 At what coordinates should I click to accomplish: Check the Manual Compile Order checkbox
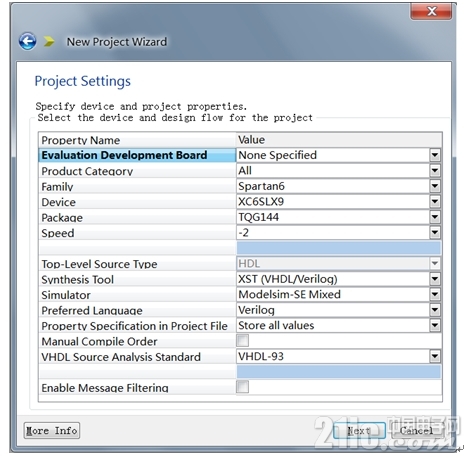pyautogui.click(x=242, y=341)
